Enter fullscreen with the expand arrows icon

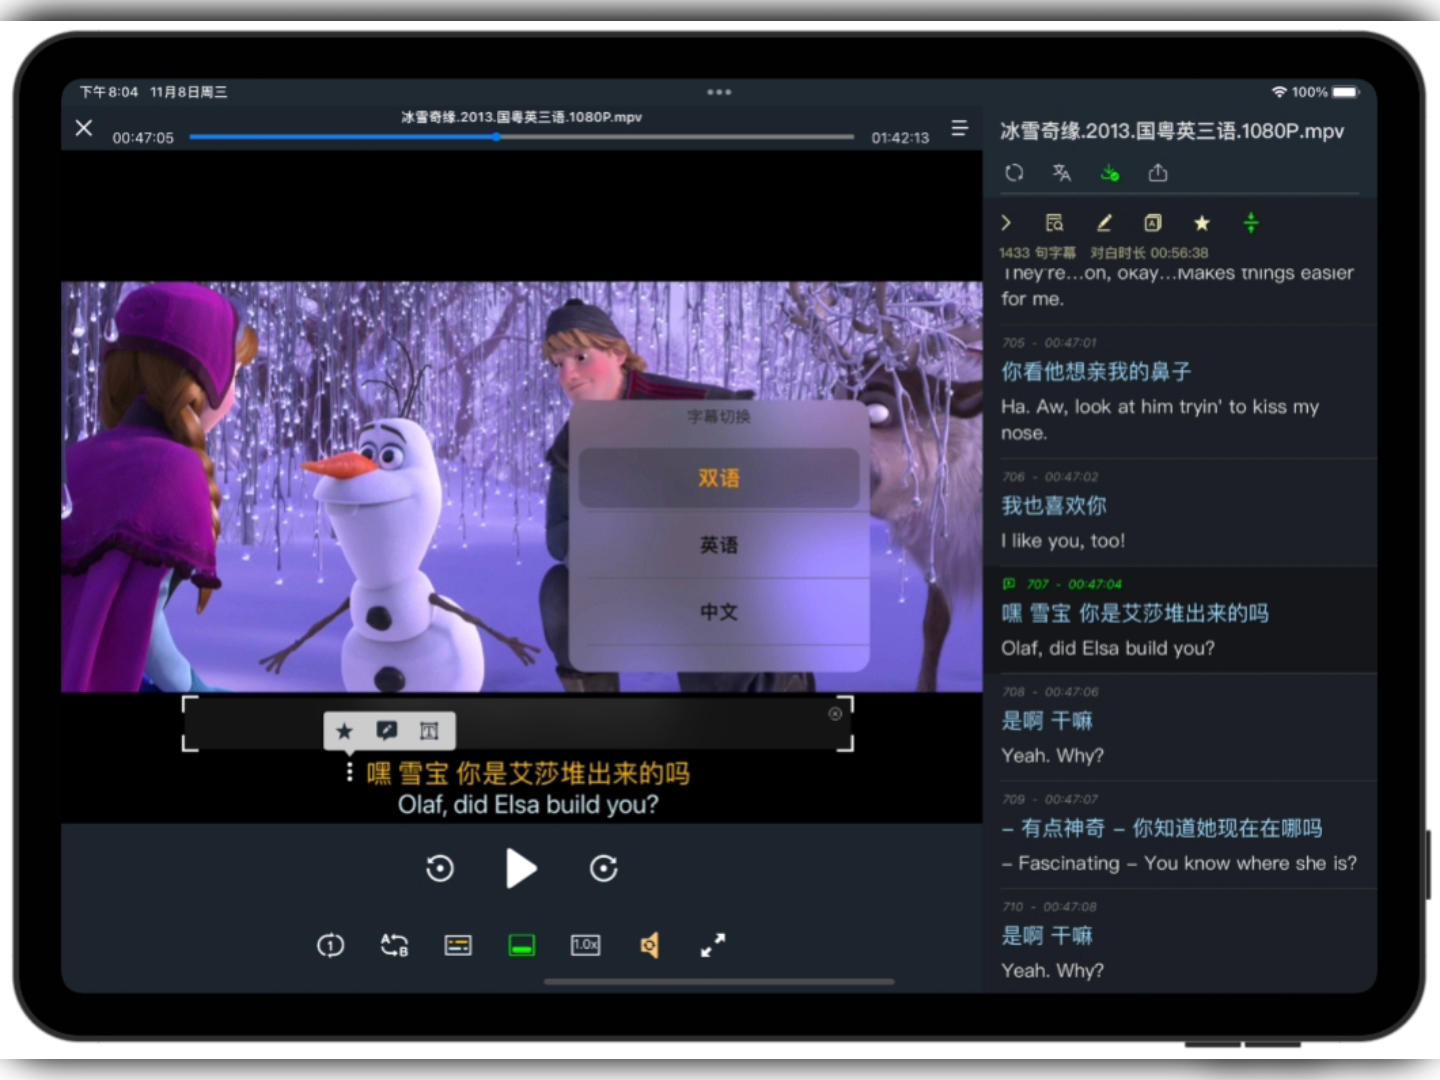pos(713,945)
